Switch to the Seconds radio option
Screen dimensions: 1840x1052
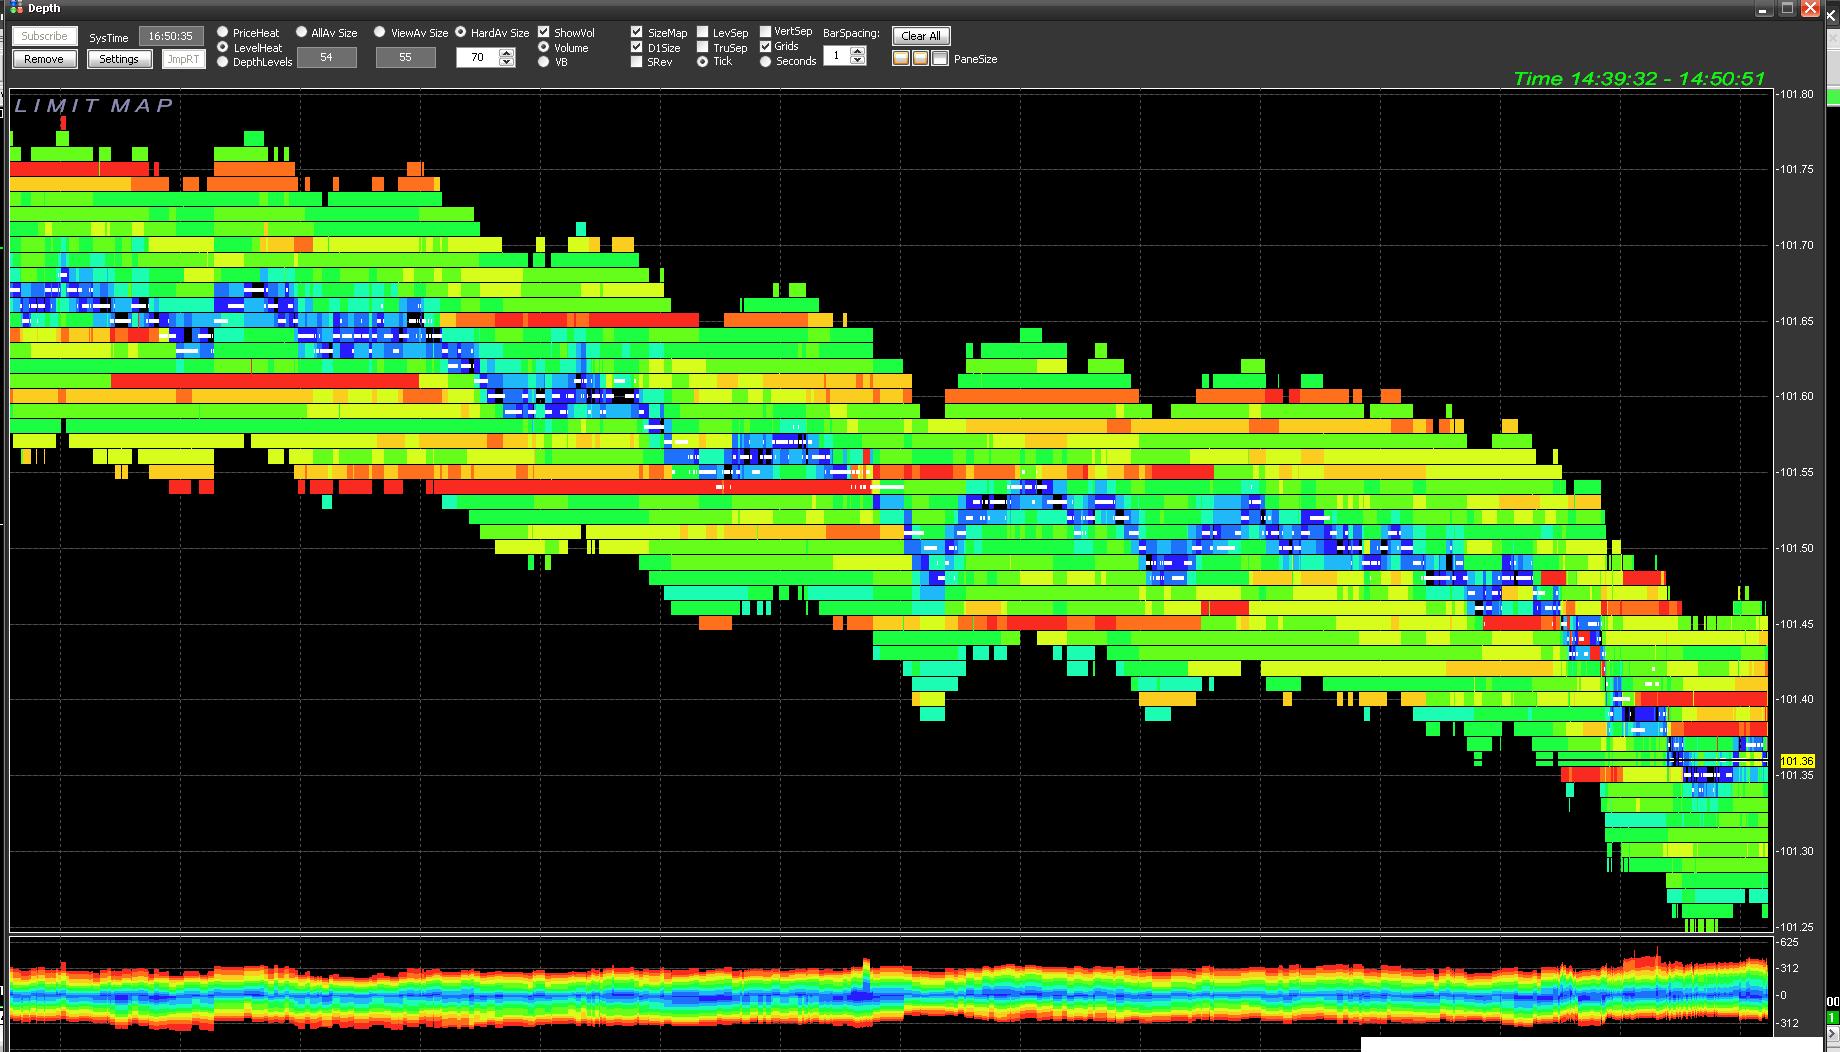766,62
